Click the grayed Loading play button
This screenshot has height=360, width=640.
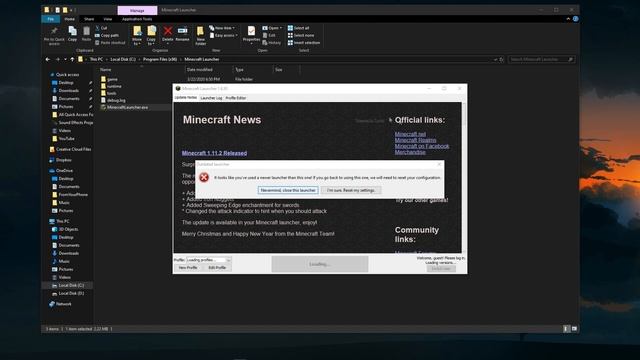pyautogui.click(x=320, y=264)
